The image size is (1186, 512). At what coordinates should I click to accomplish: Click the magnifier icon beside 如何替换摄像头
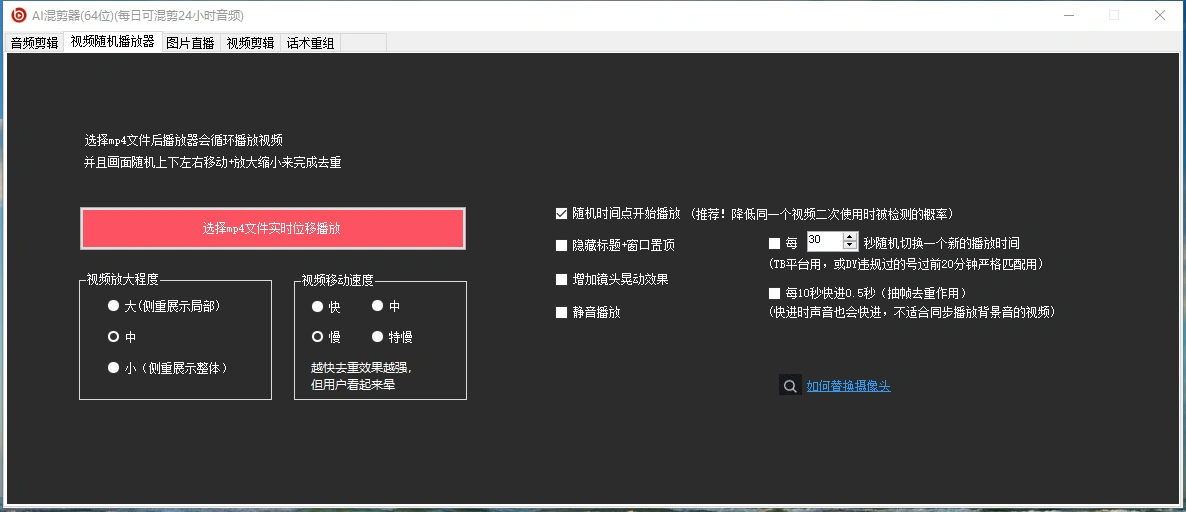pos(789,386)
